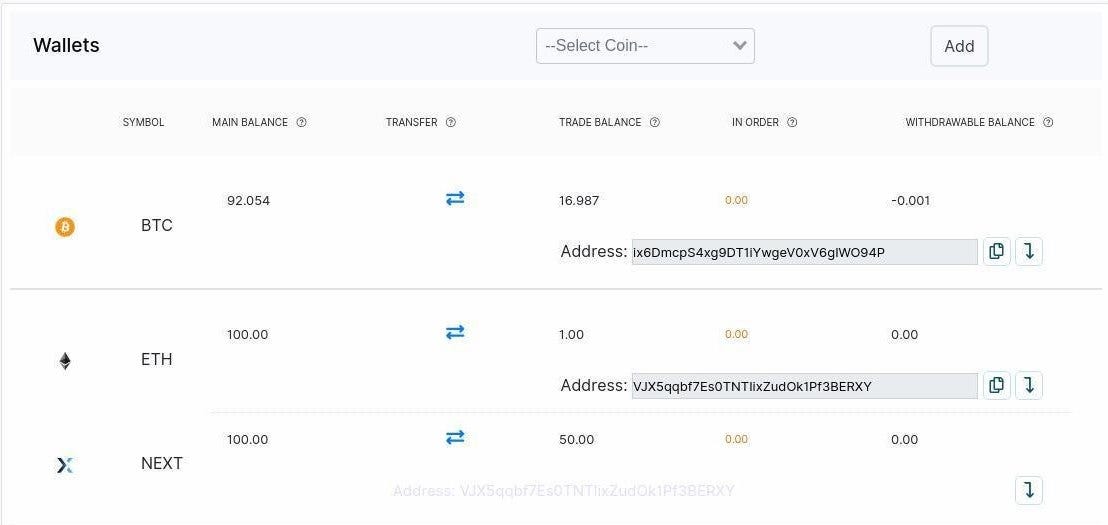This screenshot has height=525, width=1108.
Task: Click the In Order help icon
Action: click(x=792, y=123)
